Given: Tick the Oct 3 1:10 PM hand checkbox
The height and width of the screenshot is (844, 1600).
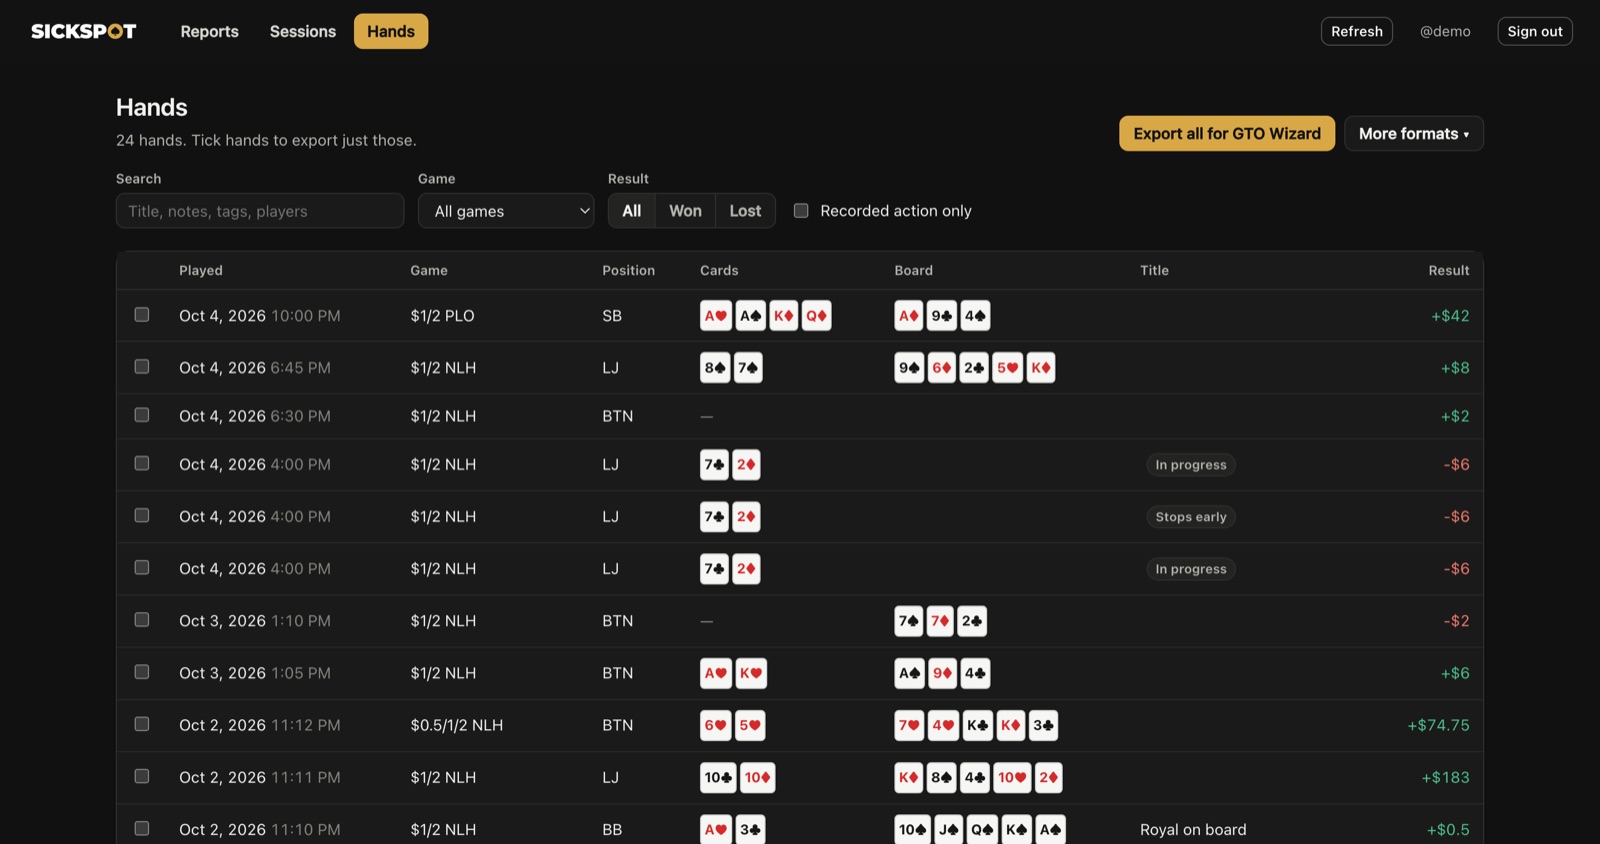Looking at the screenshot, I should pyautogui.click(x=142, y=619).
